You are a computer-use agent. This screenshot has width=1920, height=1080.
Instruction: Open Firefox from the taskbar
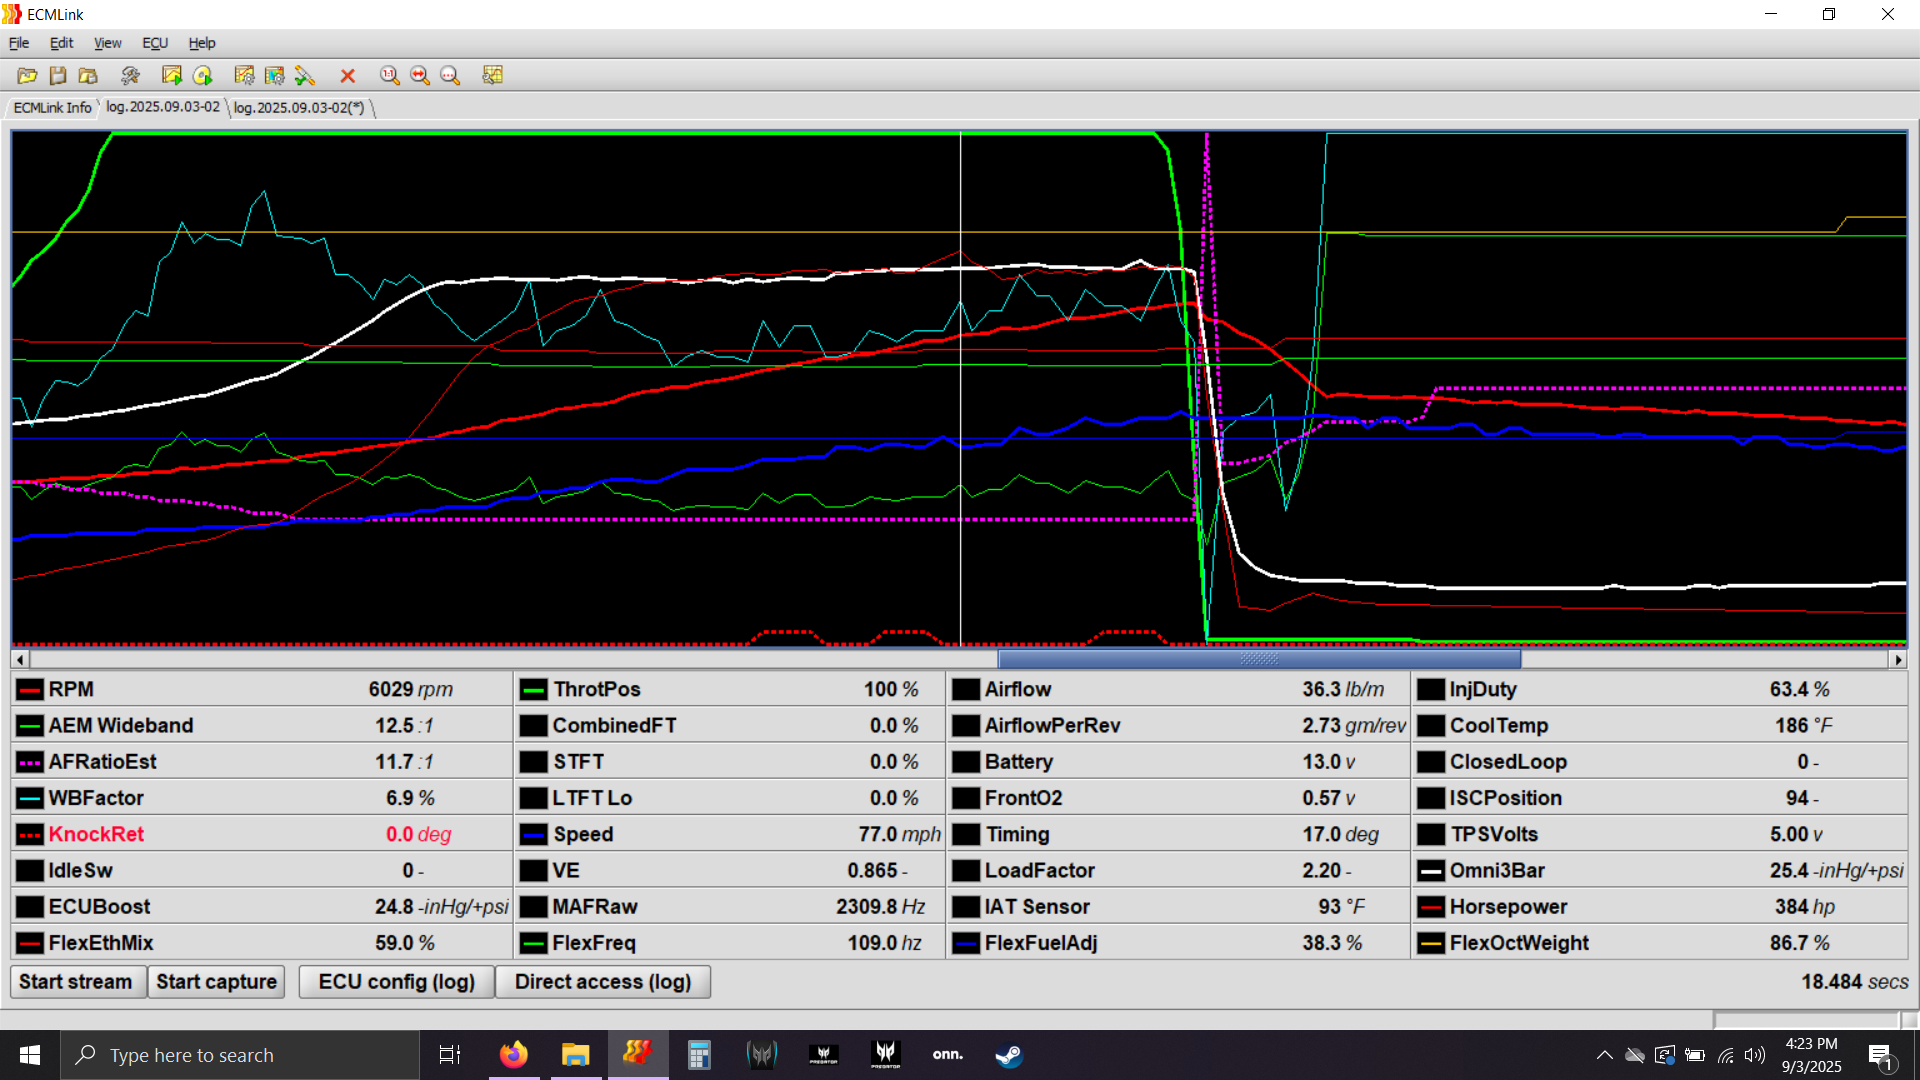513,1055
